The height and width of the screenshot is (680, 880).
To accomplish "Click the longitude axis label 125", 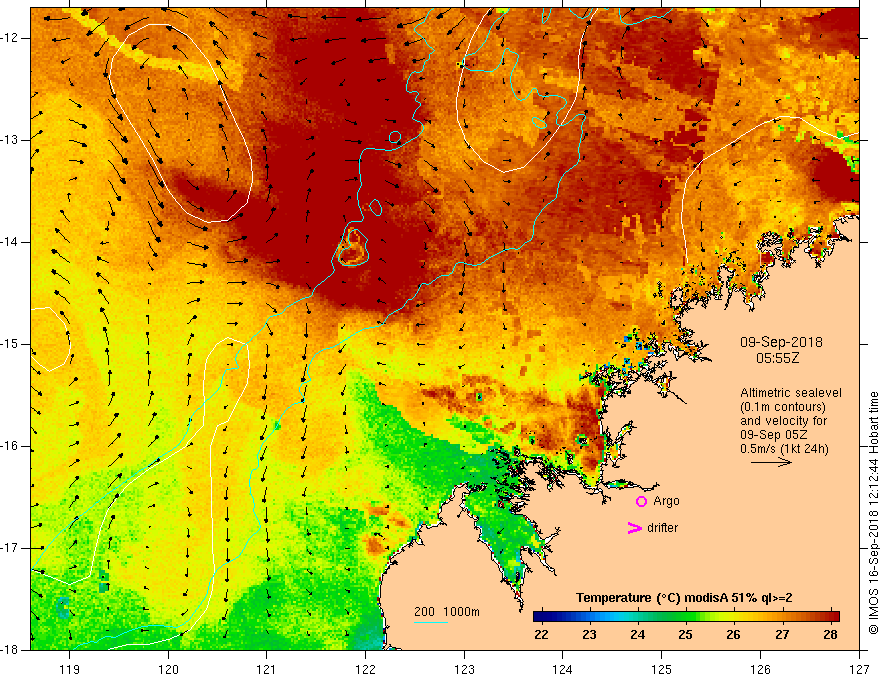I will point(662,669).
